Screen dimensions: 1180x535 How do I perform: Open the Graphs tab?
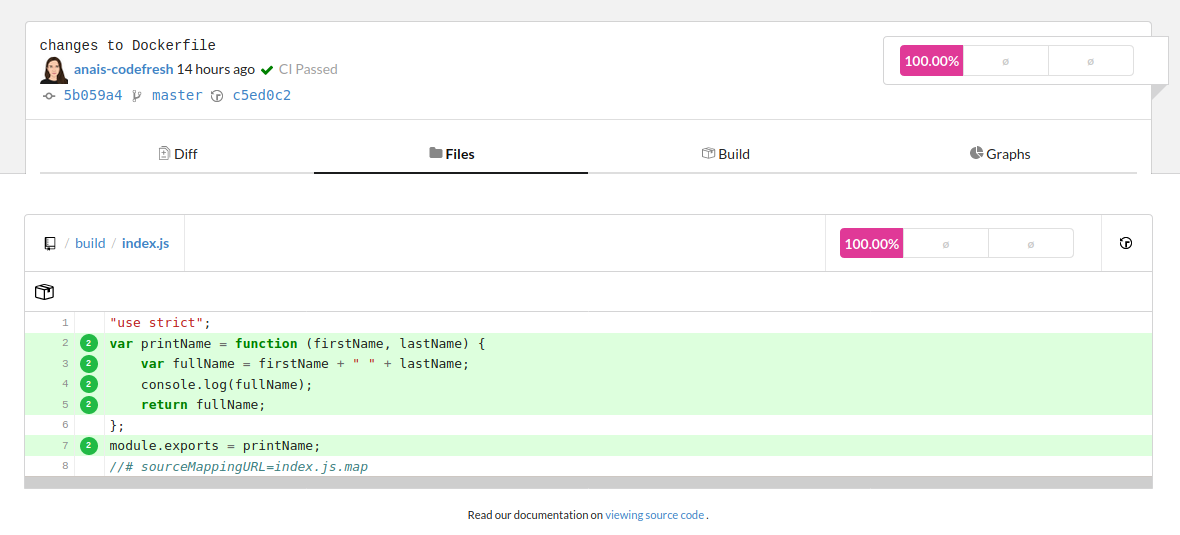click(x=999, y=154)
